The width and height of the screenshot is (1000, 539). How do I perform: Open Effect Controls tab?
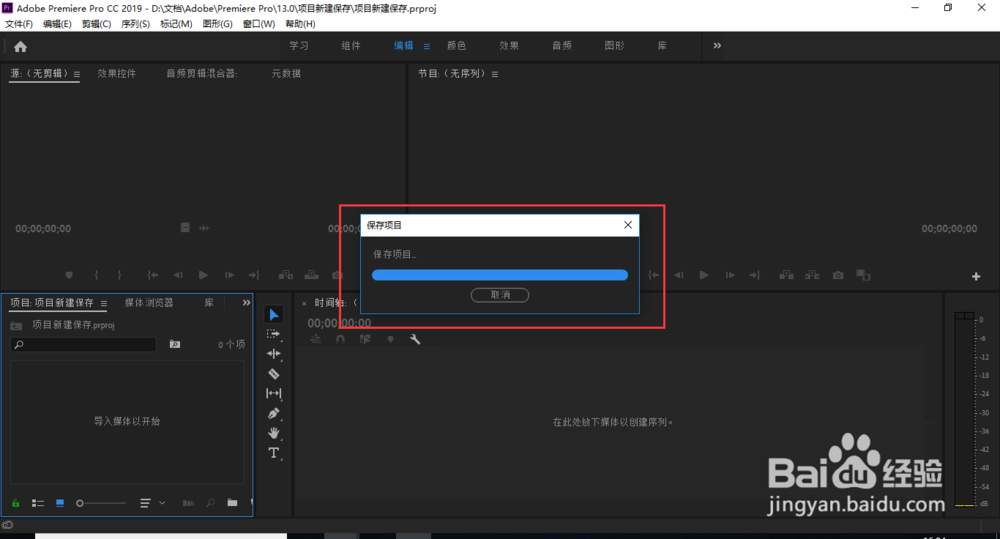pyautogui.click(x=116, y=73)
